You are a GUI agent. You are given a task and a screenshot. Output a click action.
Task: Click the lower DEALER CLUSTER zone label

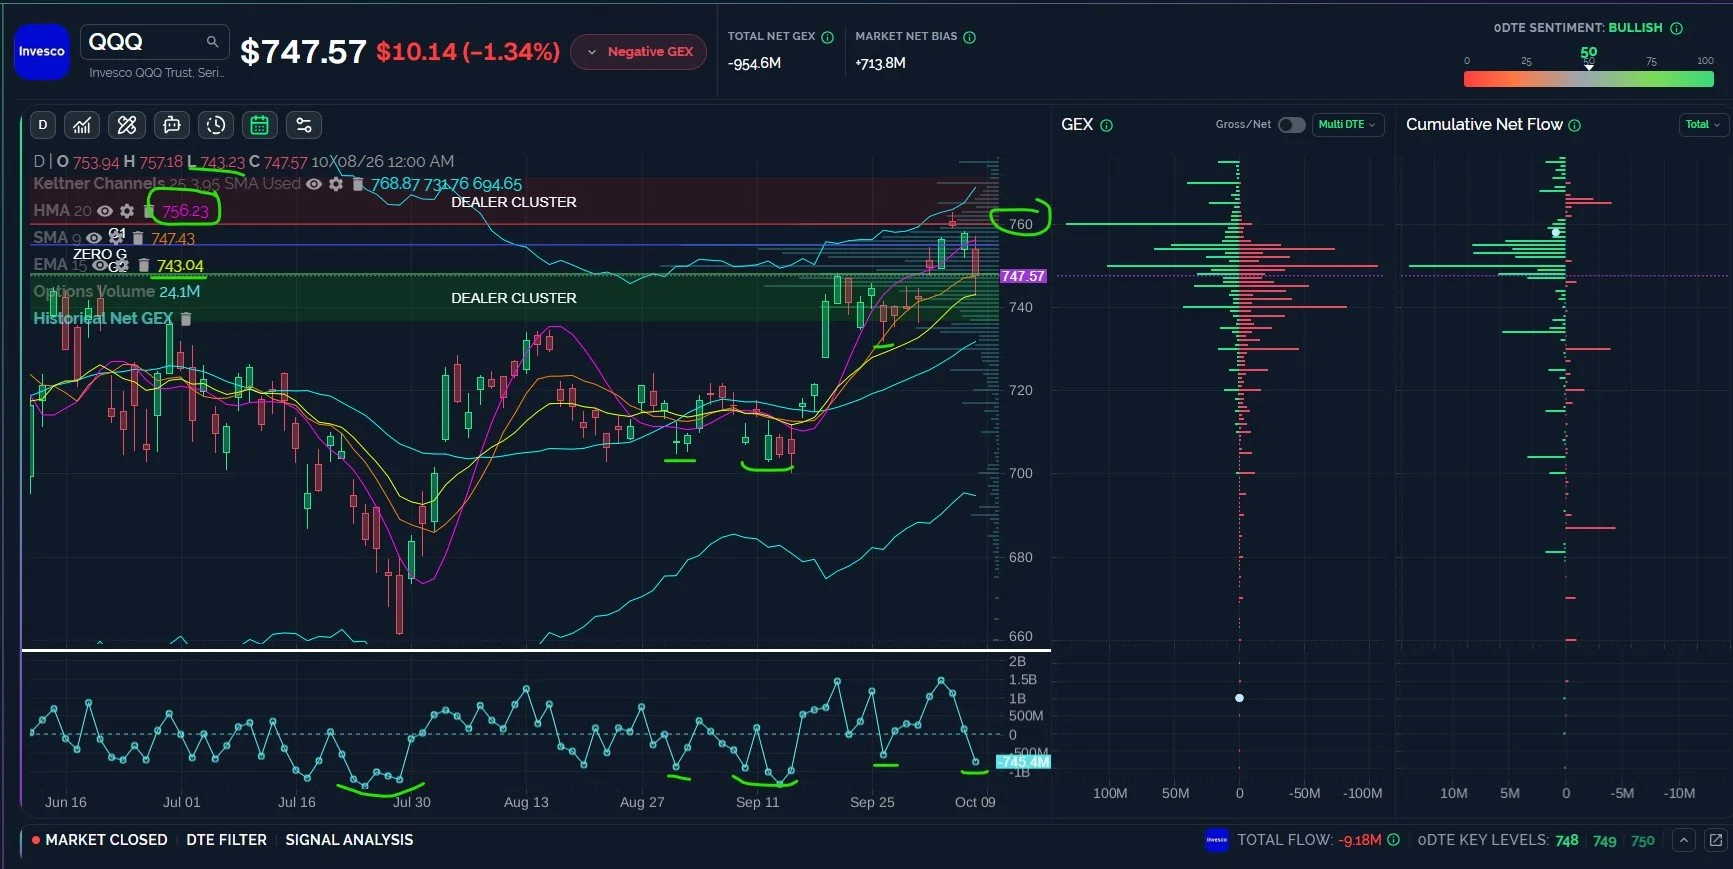click(x=514, y=298)
